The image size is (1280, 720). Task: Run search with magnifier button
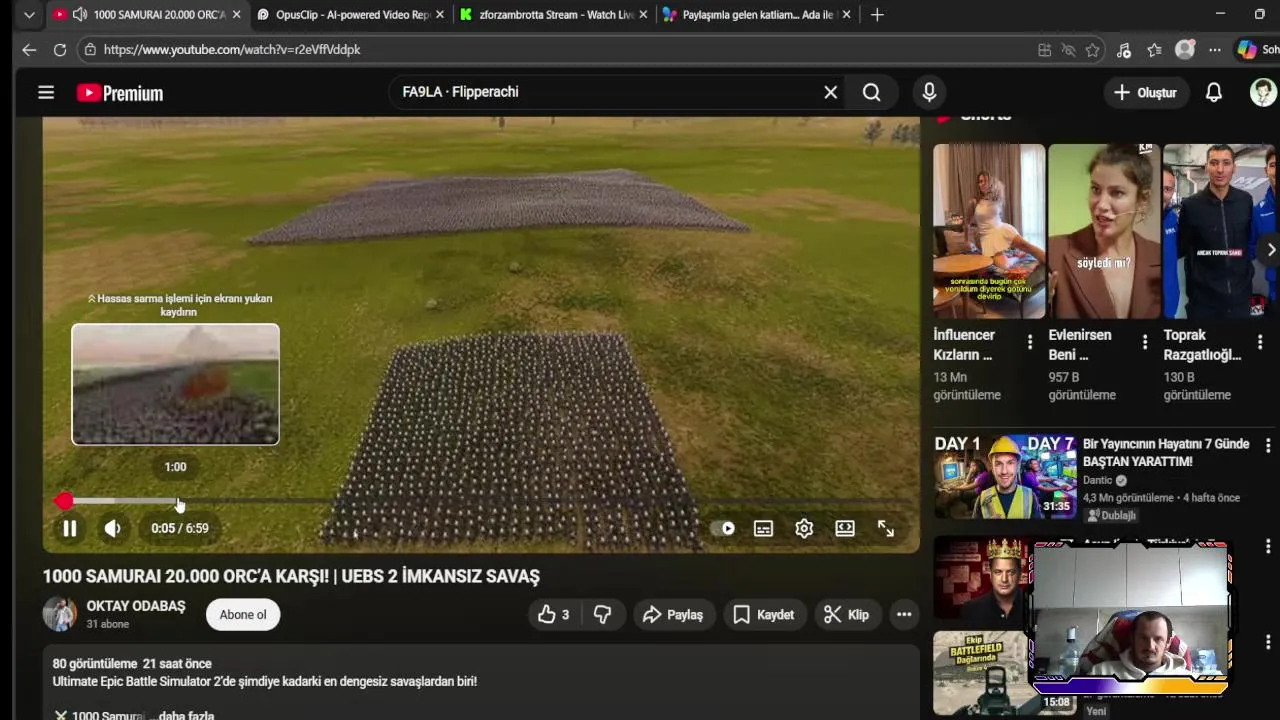tap(871, 92)
